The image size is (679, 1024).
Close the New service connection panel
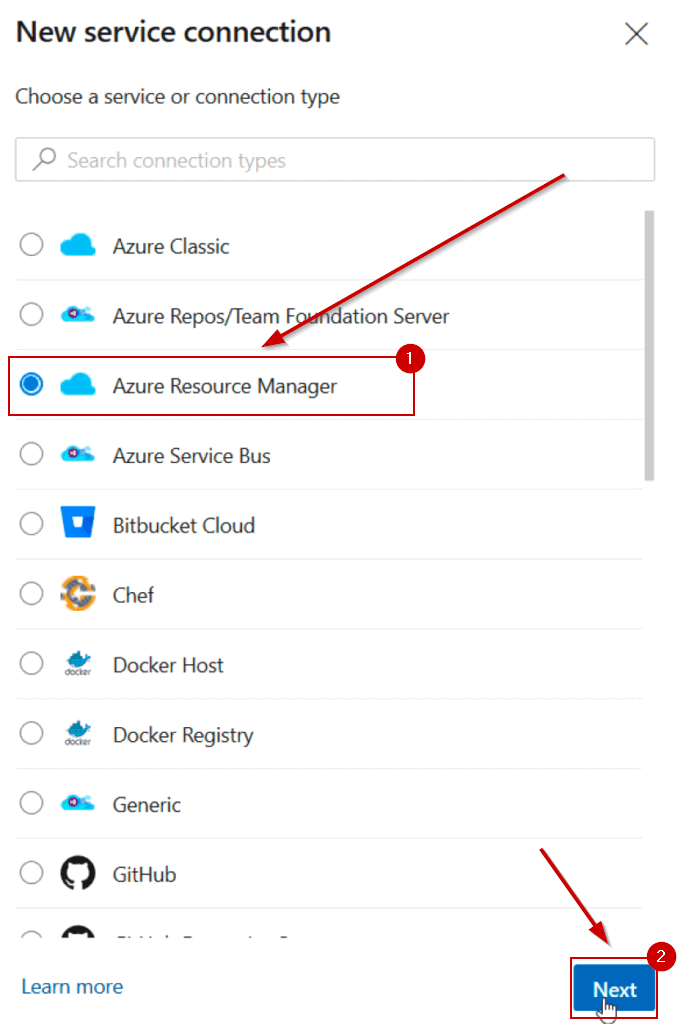point(636,34)
